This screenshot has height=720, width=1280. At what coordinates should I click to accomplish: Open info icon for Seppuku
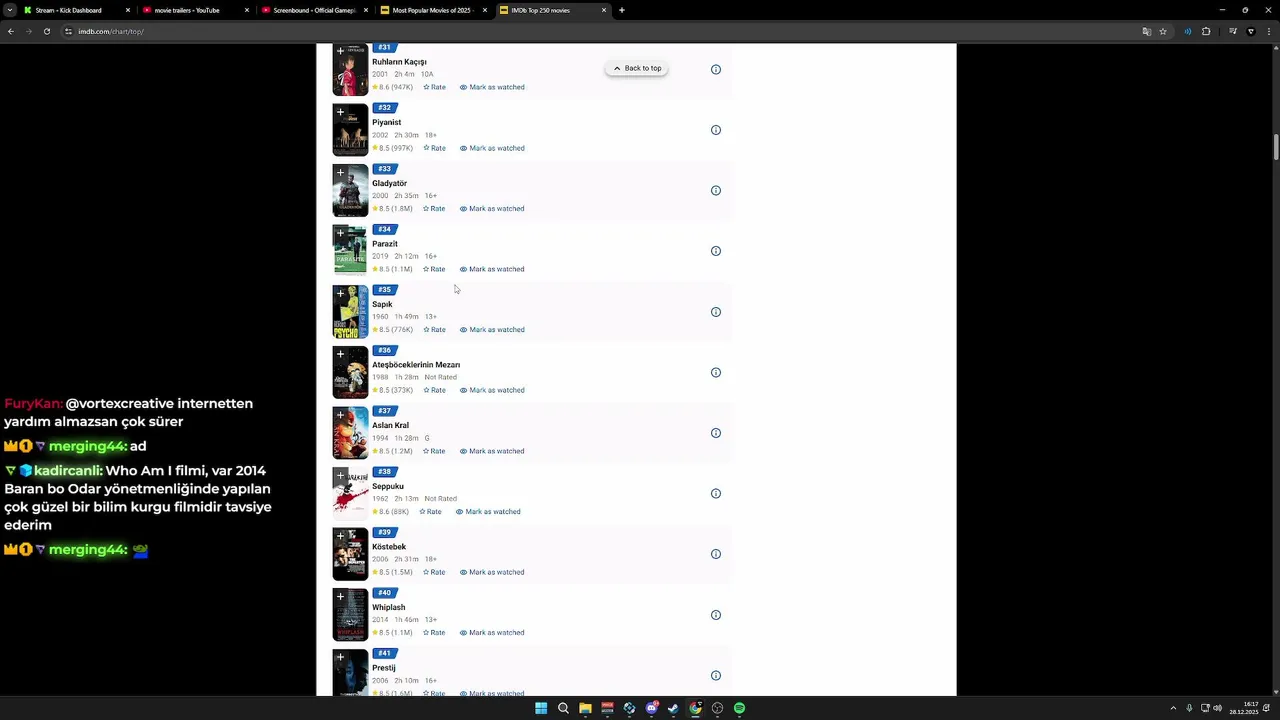[x=716, y=494]
